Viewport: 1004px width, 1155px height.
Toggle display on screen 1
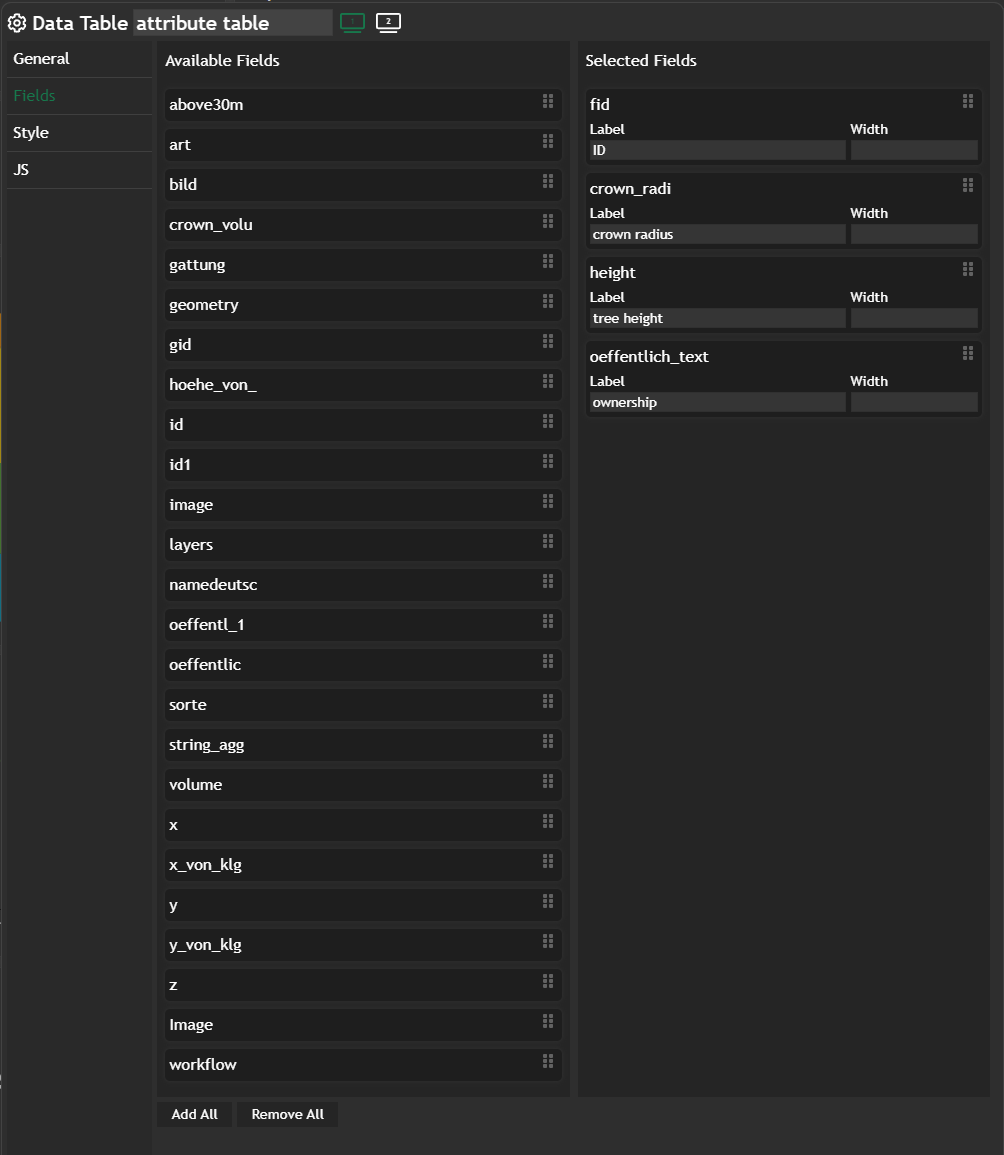tap(352, 22)
